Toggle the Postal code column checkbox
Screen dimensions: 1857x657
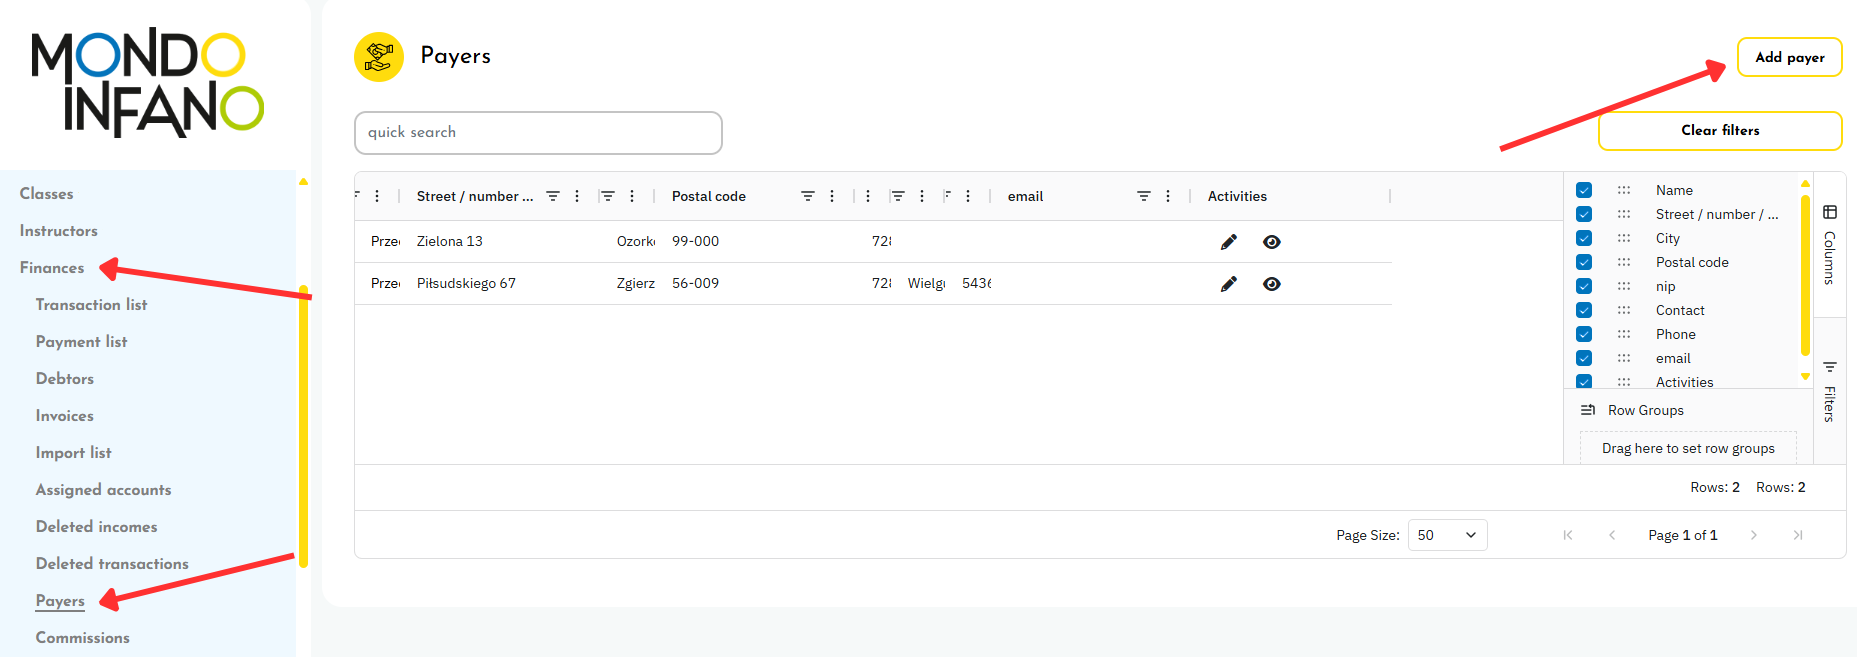pyautogui.click(x=1584, y=263)
